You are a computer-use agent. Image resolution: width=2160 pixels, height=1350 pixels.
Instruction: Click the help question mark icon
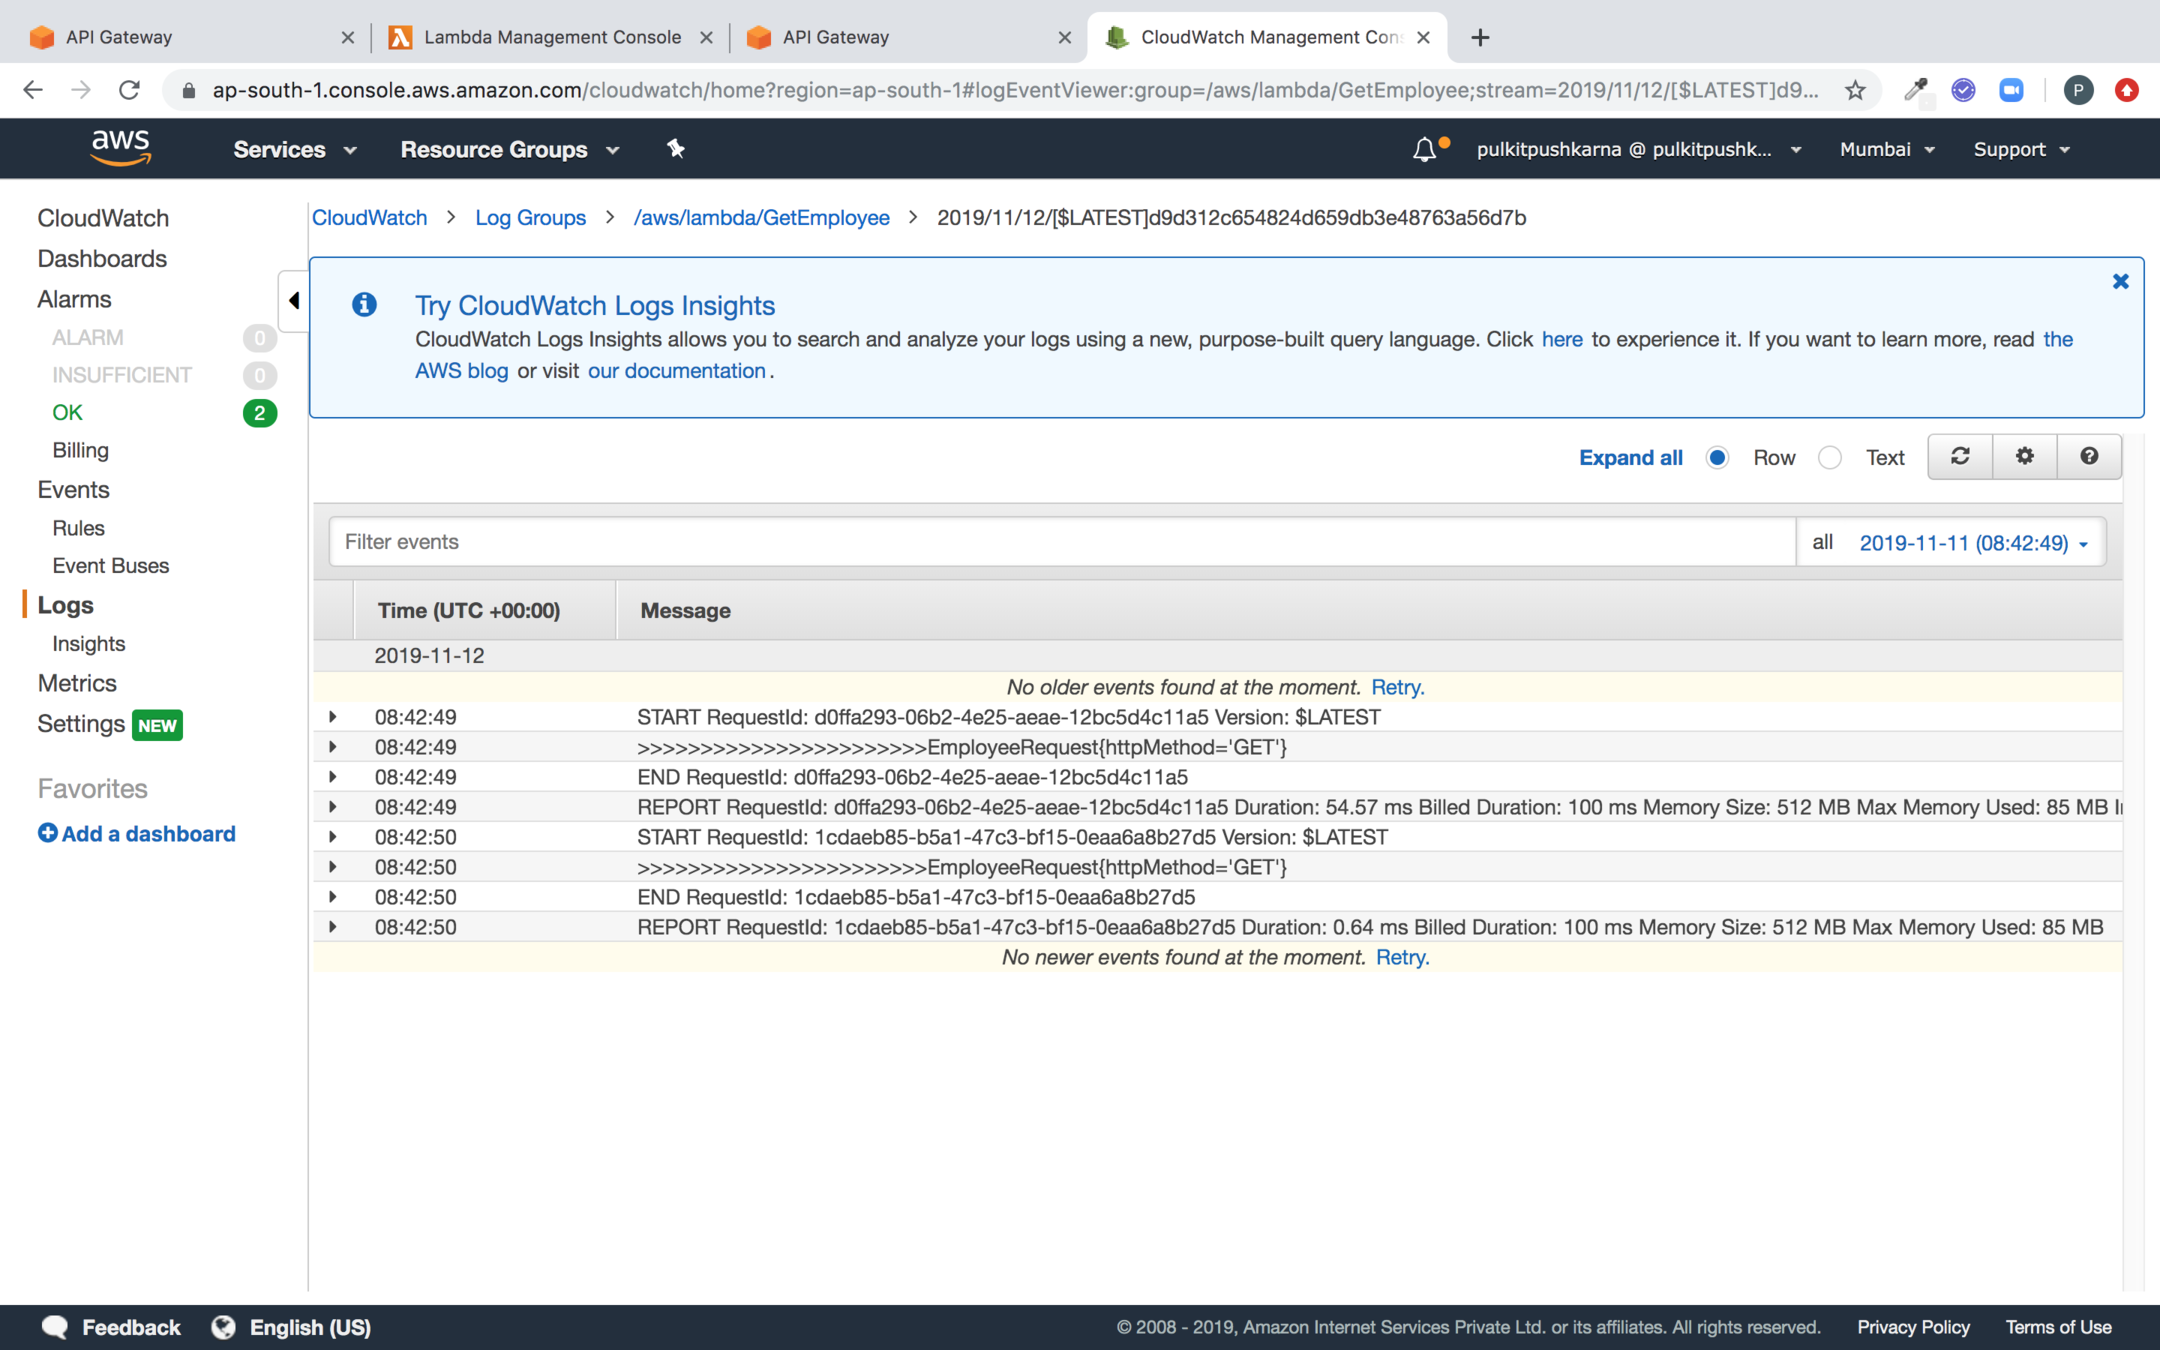[x=2089, y=457]
